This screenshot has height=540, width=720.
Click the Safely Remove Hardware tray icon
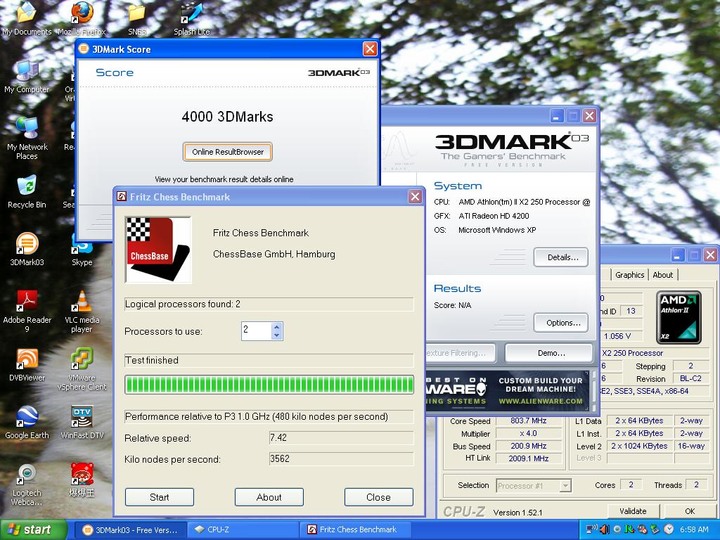click(656, 529)
